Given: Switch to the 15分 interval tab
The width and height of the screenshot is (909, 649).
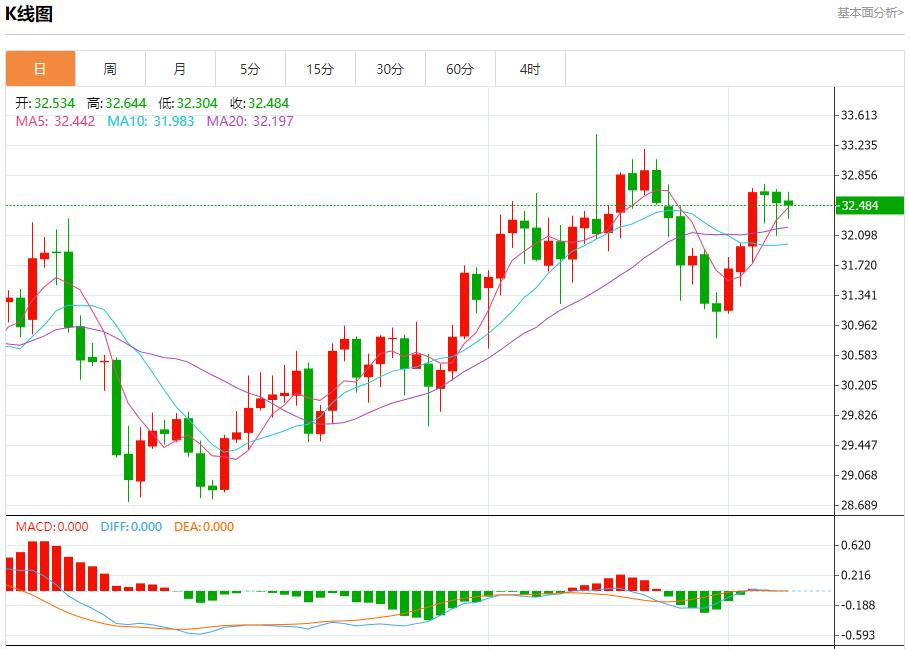Looking at the screenshot, I should (320, 69).
